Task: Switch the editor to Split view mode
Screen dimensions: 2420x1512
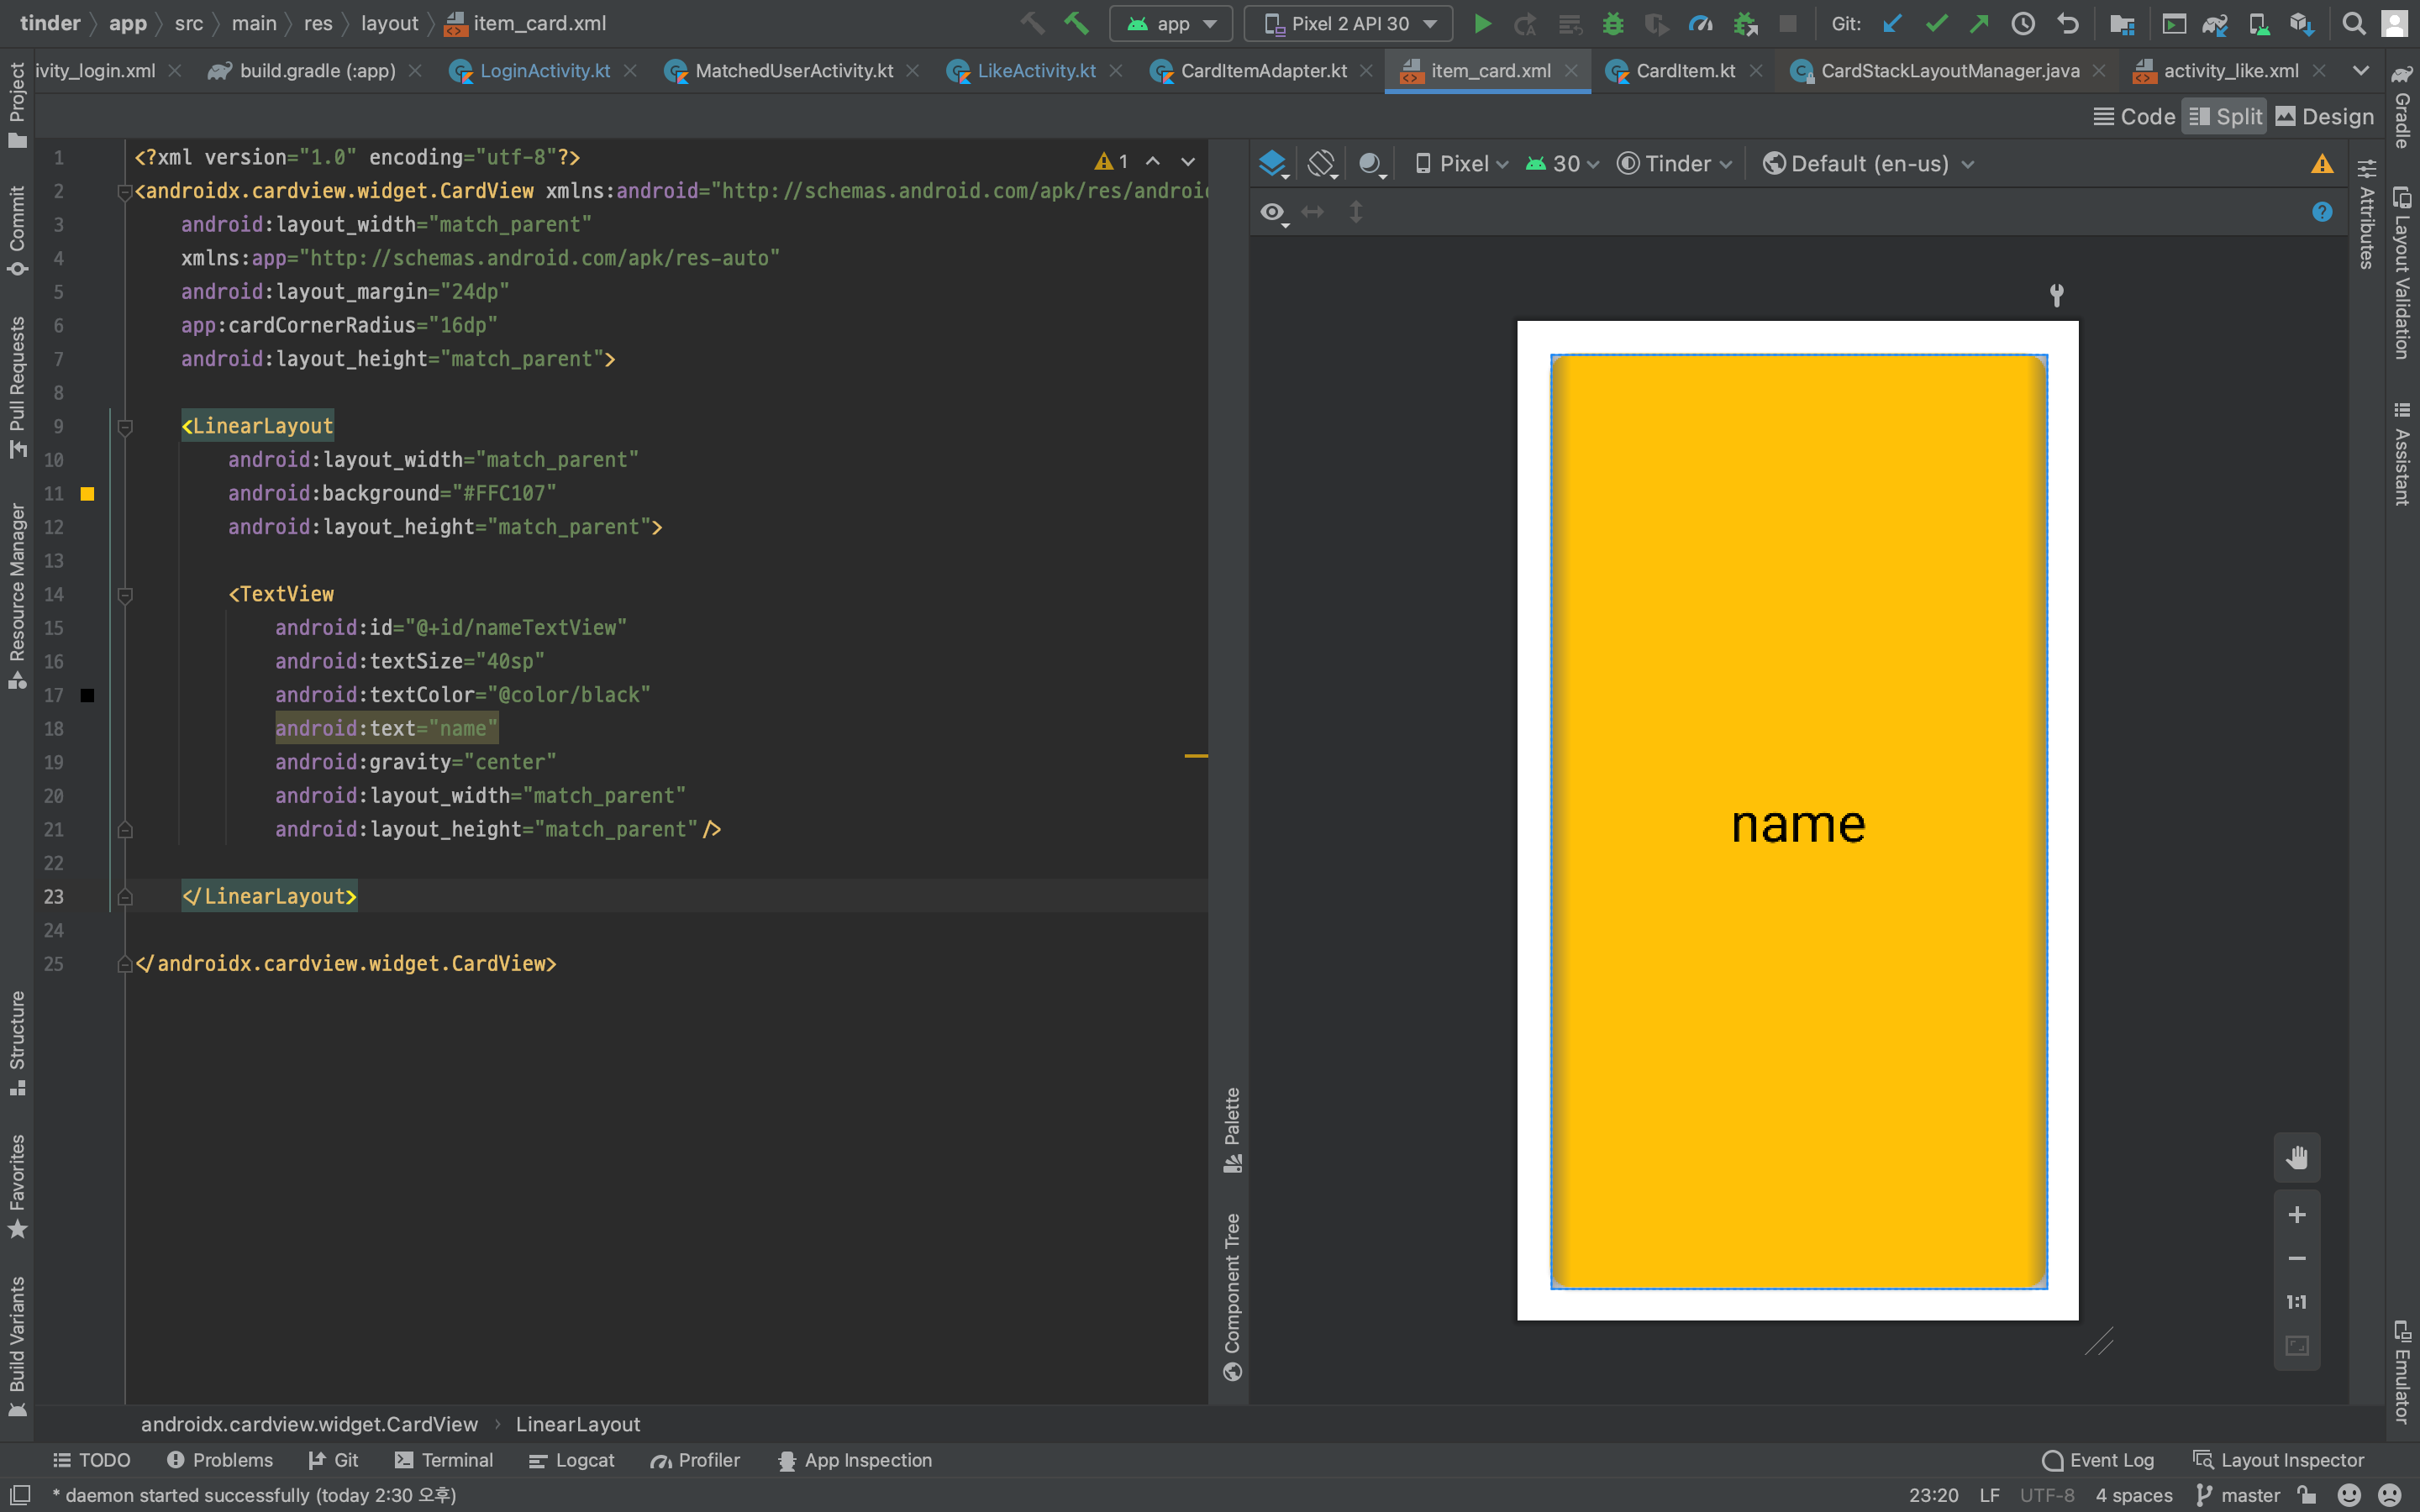Action: pos(2224,117)
